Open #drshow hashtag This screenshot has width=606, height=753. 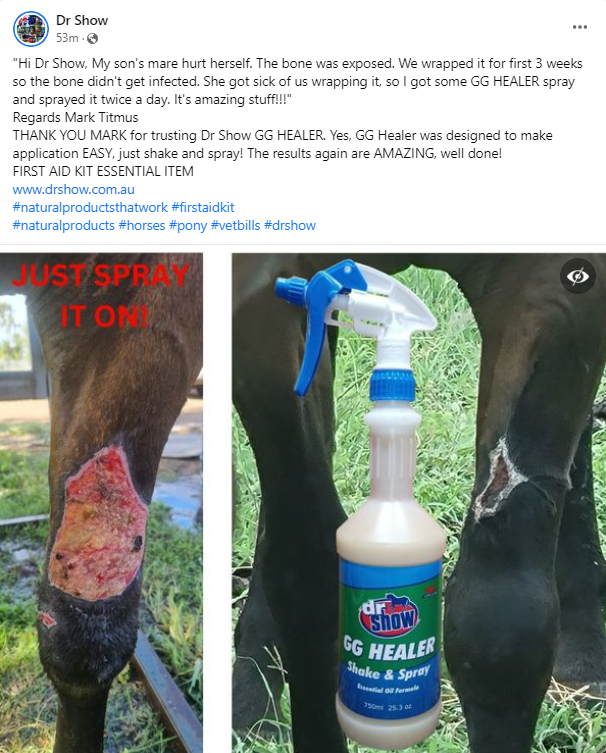290,225
